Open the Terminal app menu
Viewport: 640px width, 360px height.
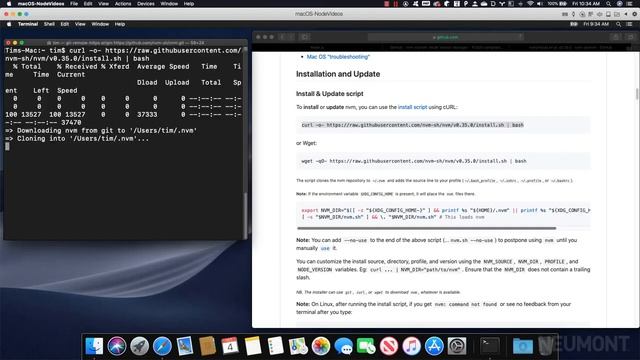pyautogui.click(x=28, y=24)
